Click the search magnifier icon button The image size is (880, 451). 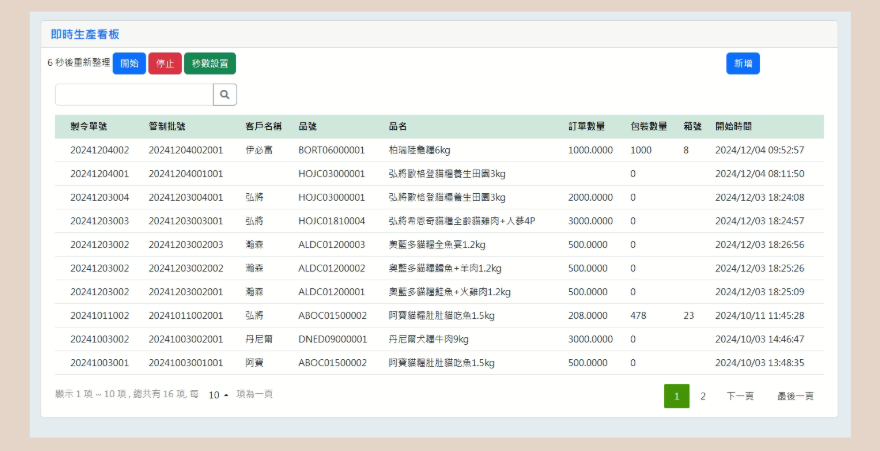pyautogui.click(x=225, y=94)
